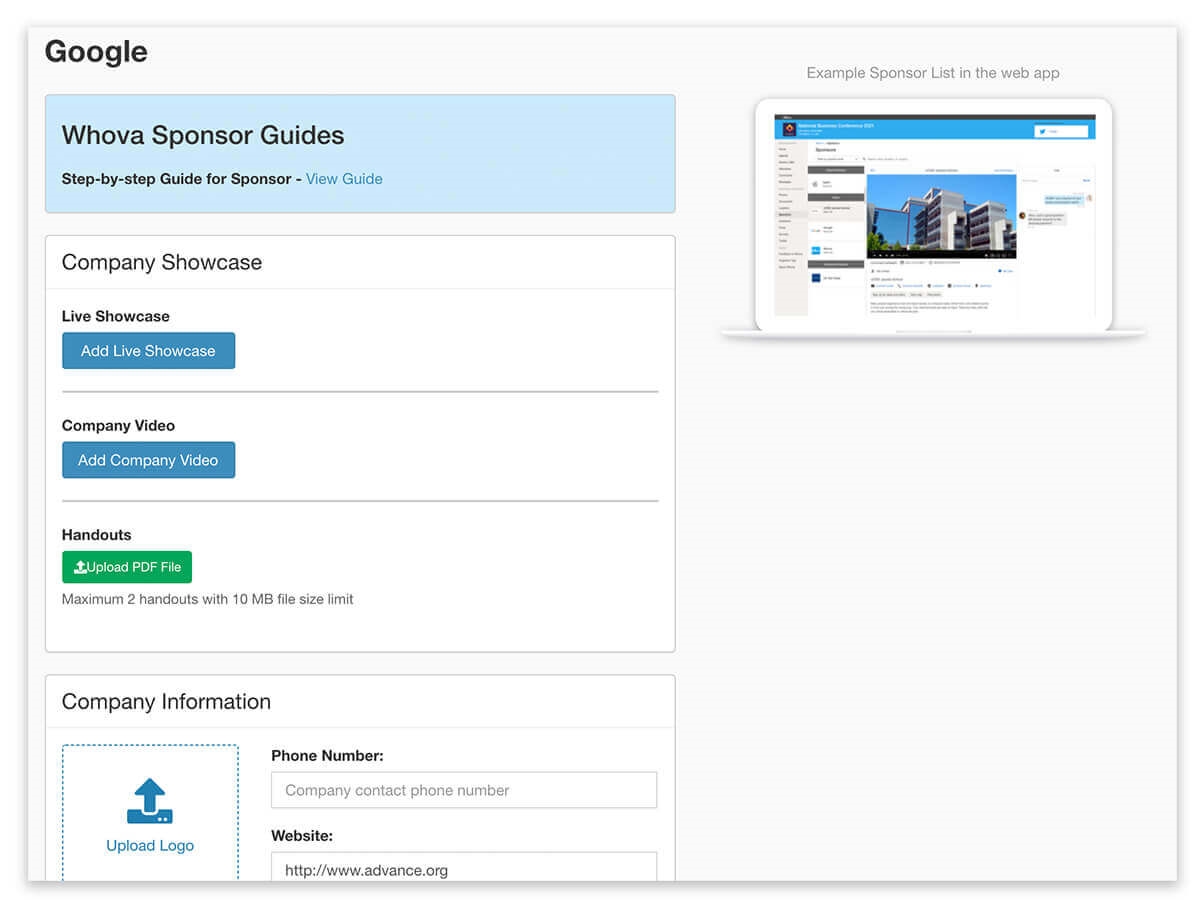Click the Whova Sponsor Guides heading
This screenshot has width=1200, height=900.
coord(203,135)
